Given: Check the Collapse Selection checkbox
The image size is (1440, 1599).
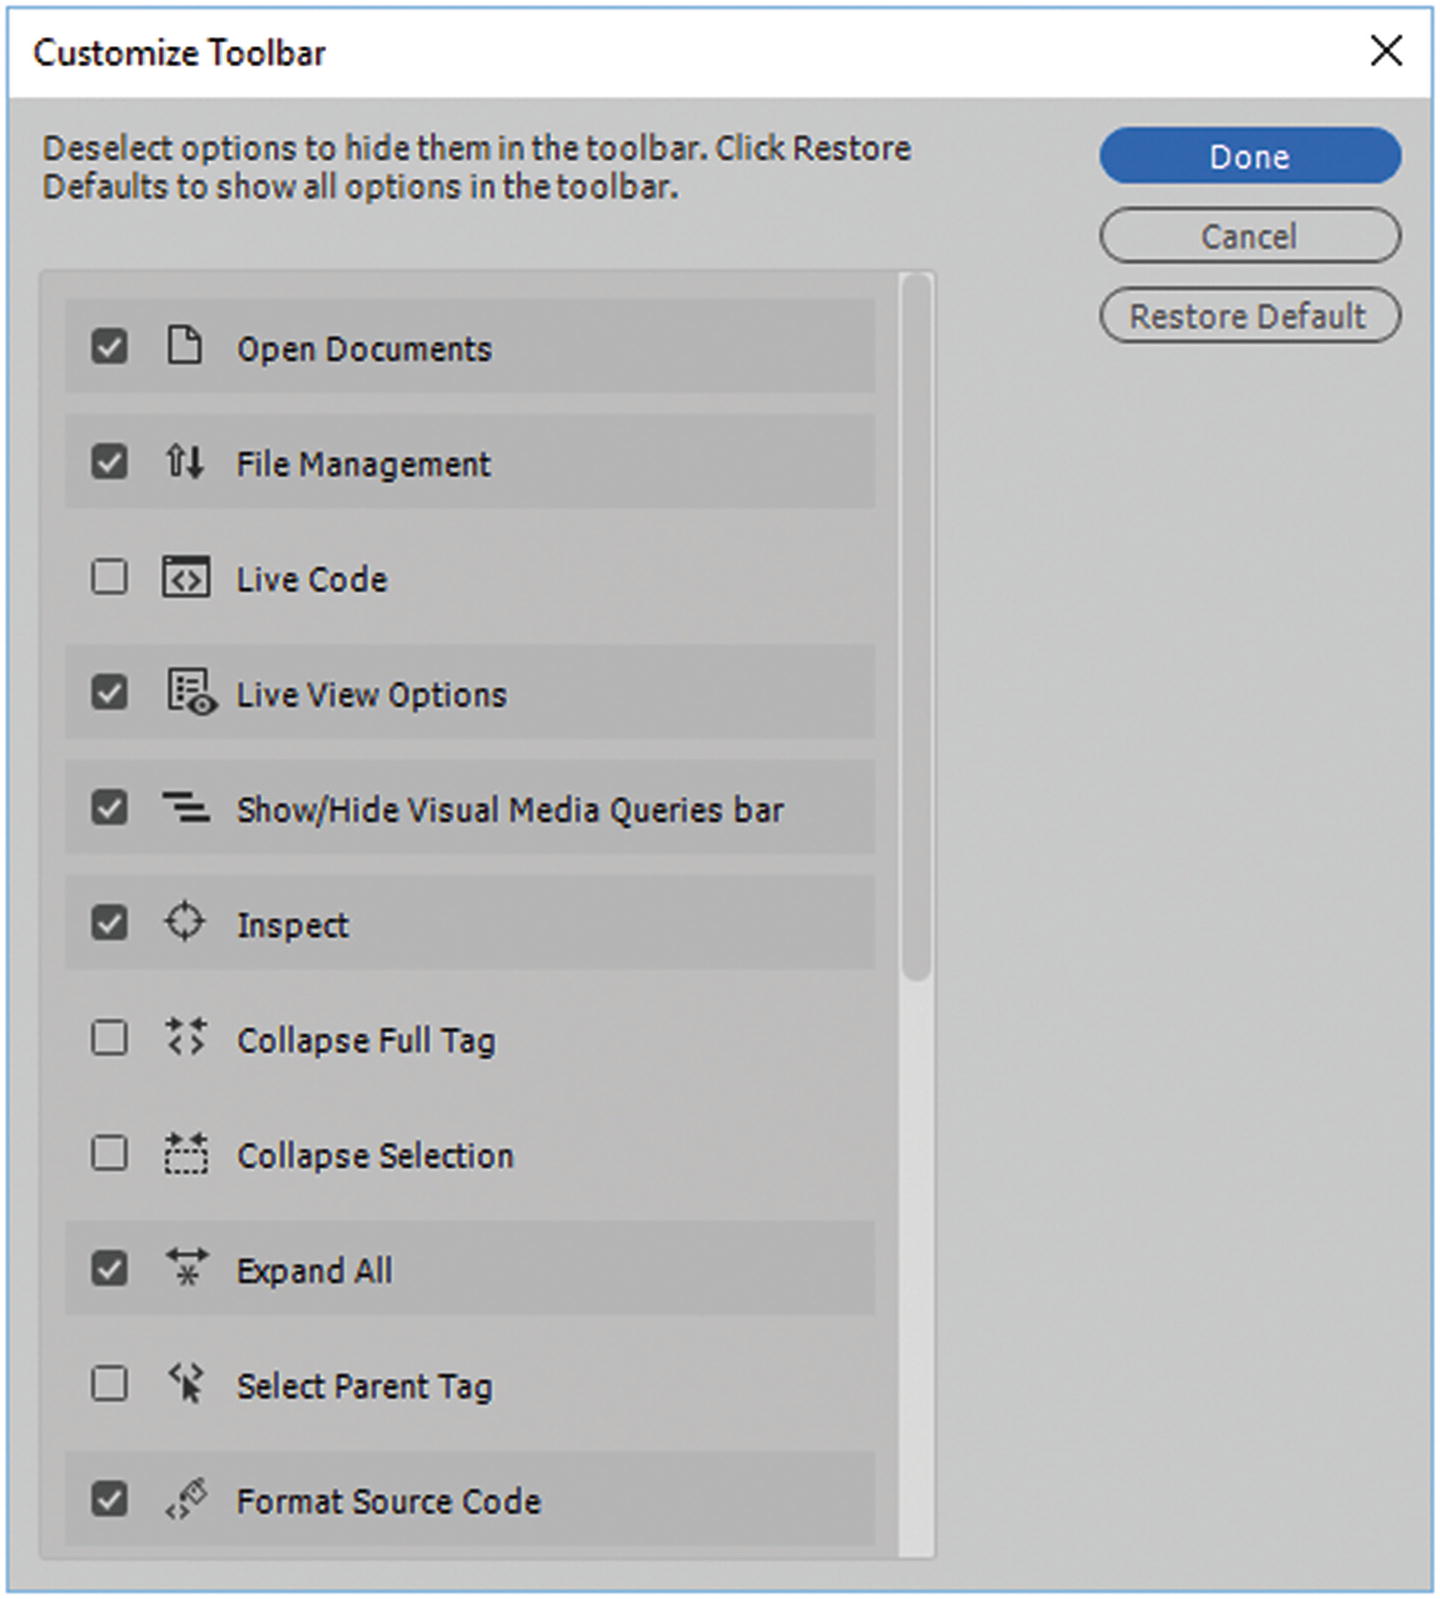Looking at the screenshot, I should pos(109,1153).
